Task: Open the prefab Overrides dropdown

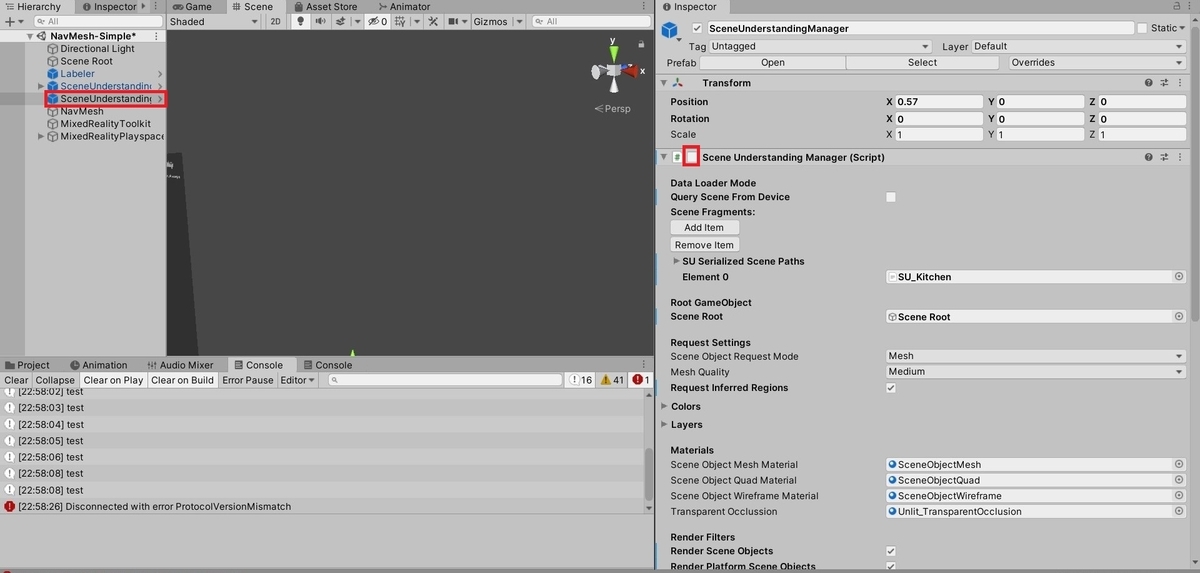Action: tap(1096, 62)
